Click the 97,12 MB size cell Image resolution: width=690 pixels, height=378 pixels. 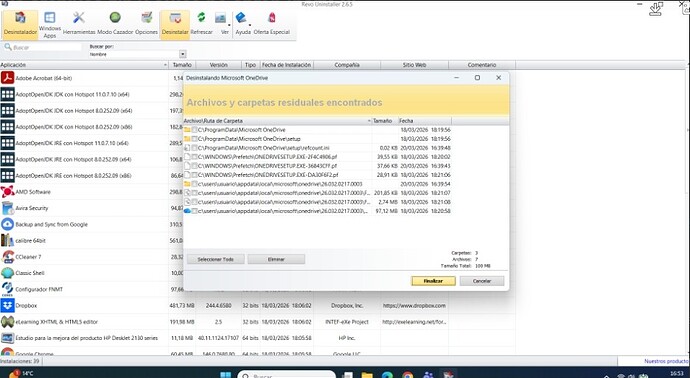[386, 211]
